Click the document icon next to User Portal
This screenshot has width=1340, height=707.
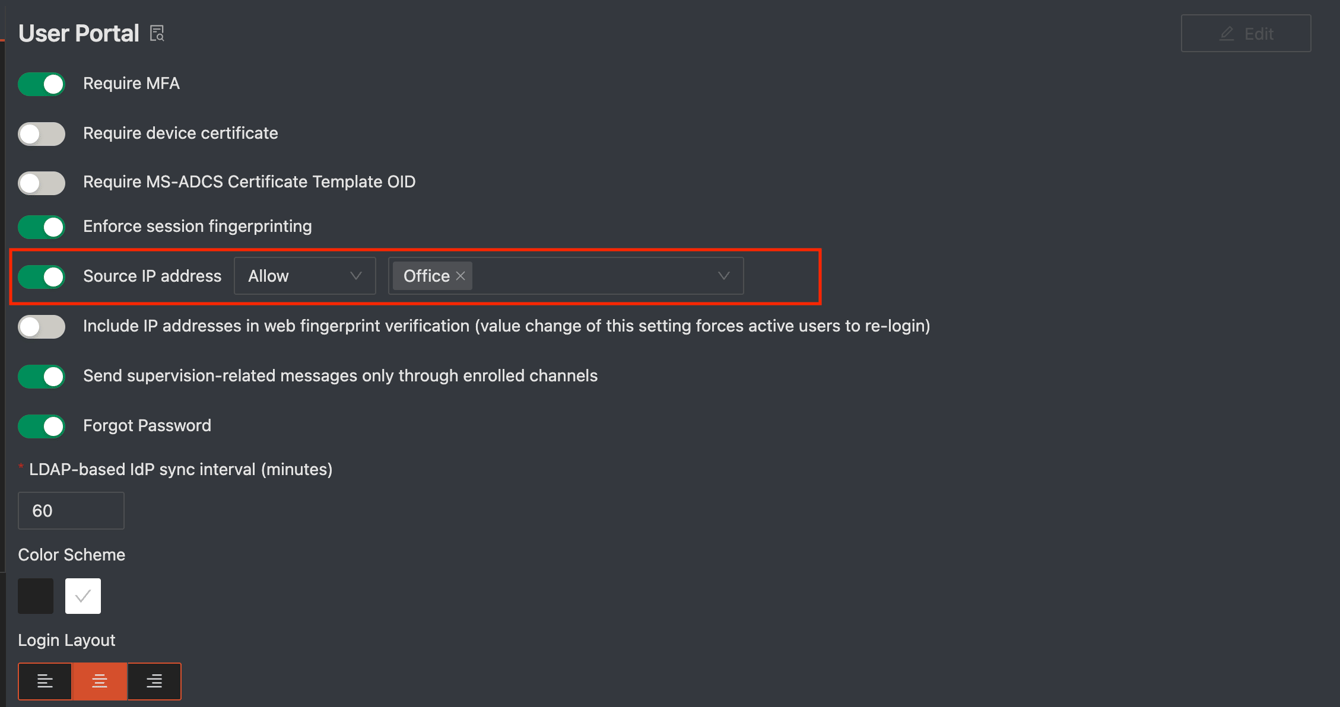[x=157, y=34]
